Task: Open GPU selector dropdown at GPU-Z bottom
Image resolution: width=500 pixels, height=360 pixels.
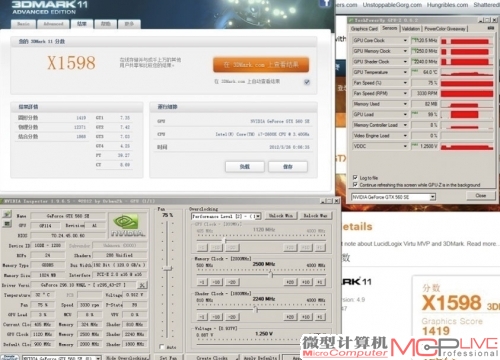Action: click(x=432, y=197)
